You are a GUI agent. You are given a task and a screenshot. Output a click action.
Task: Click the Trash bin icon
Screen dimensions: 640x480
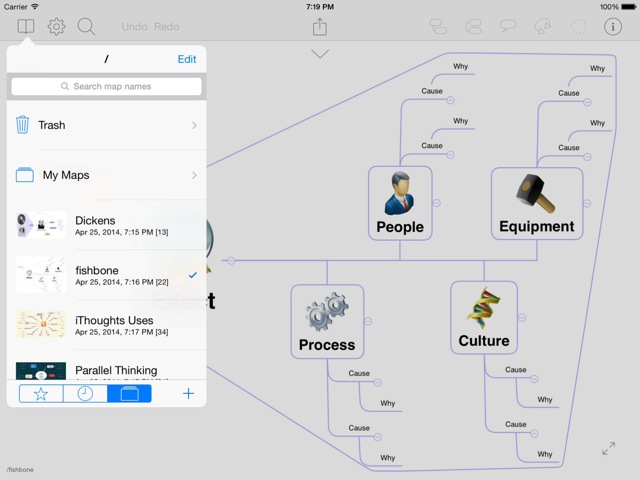click(x=23, y=125)
